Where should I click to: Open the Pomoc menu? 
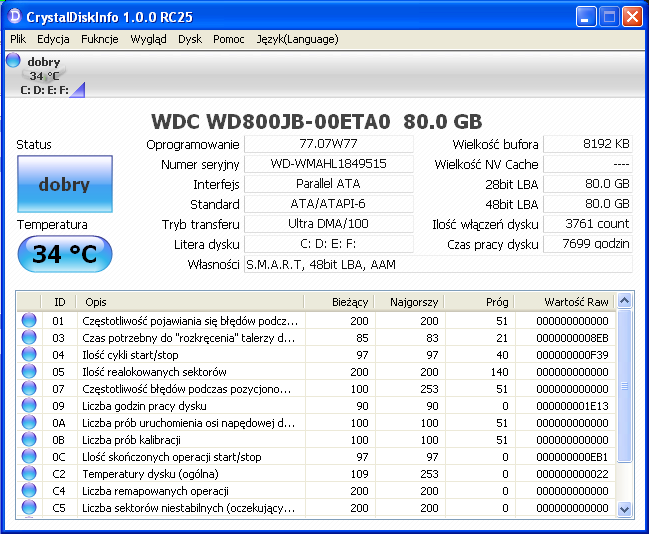228,39
